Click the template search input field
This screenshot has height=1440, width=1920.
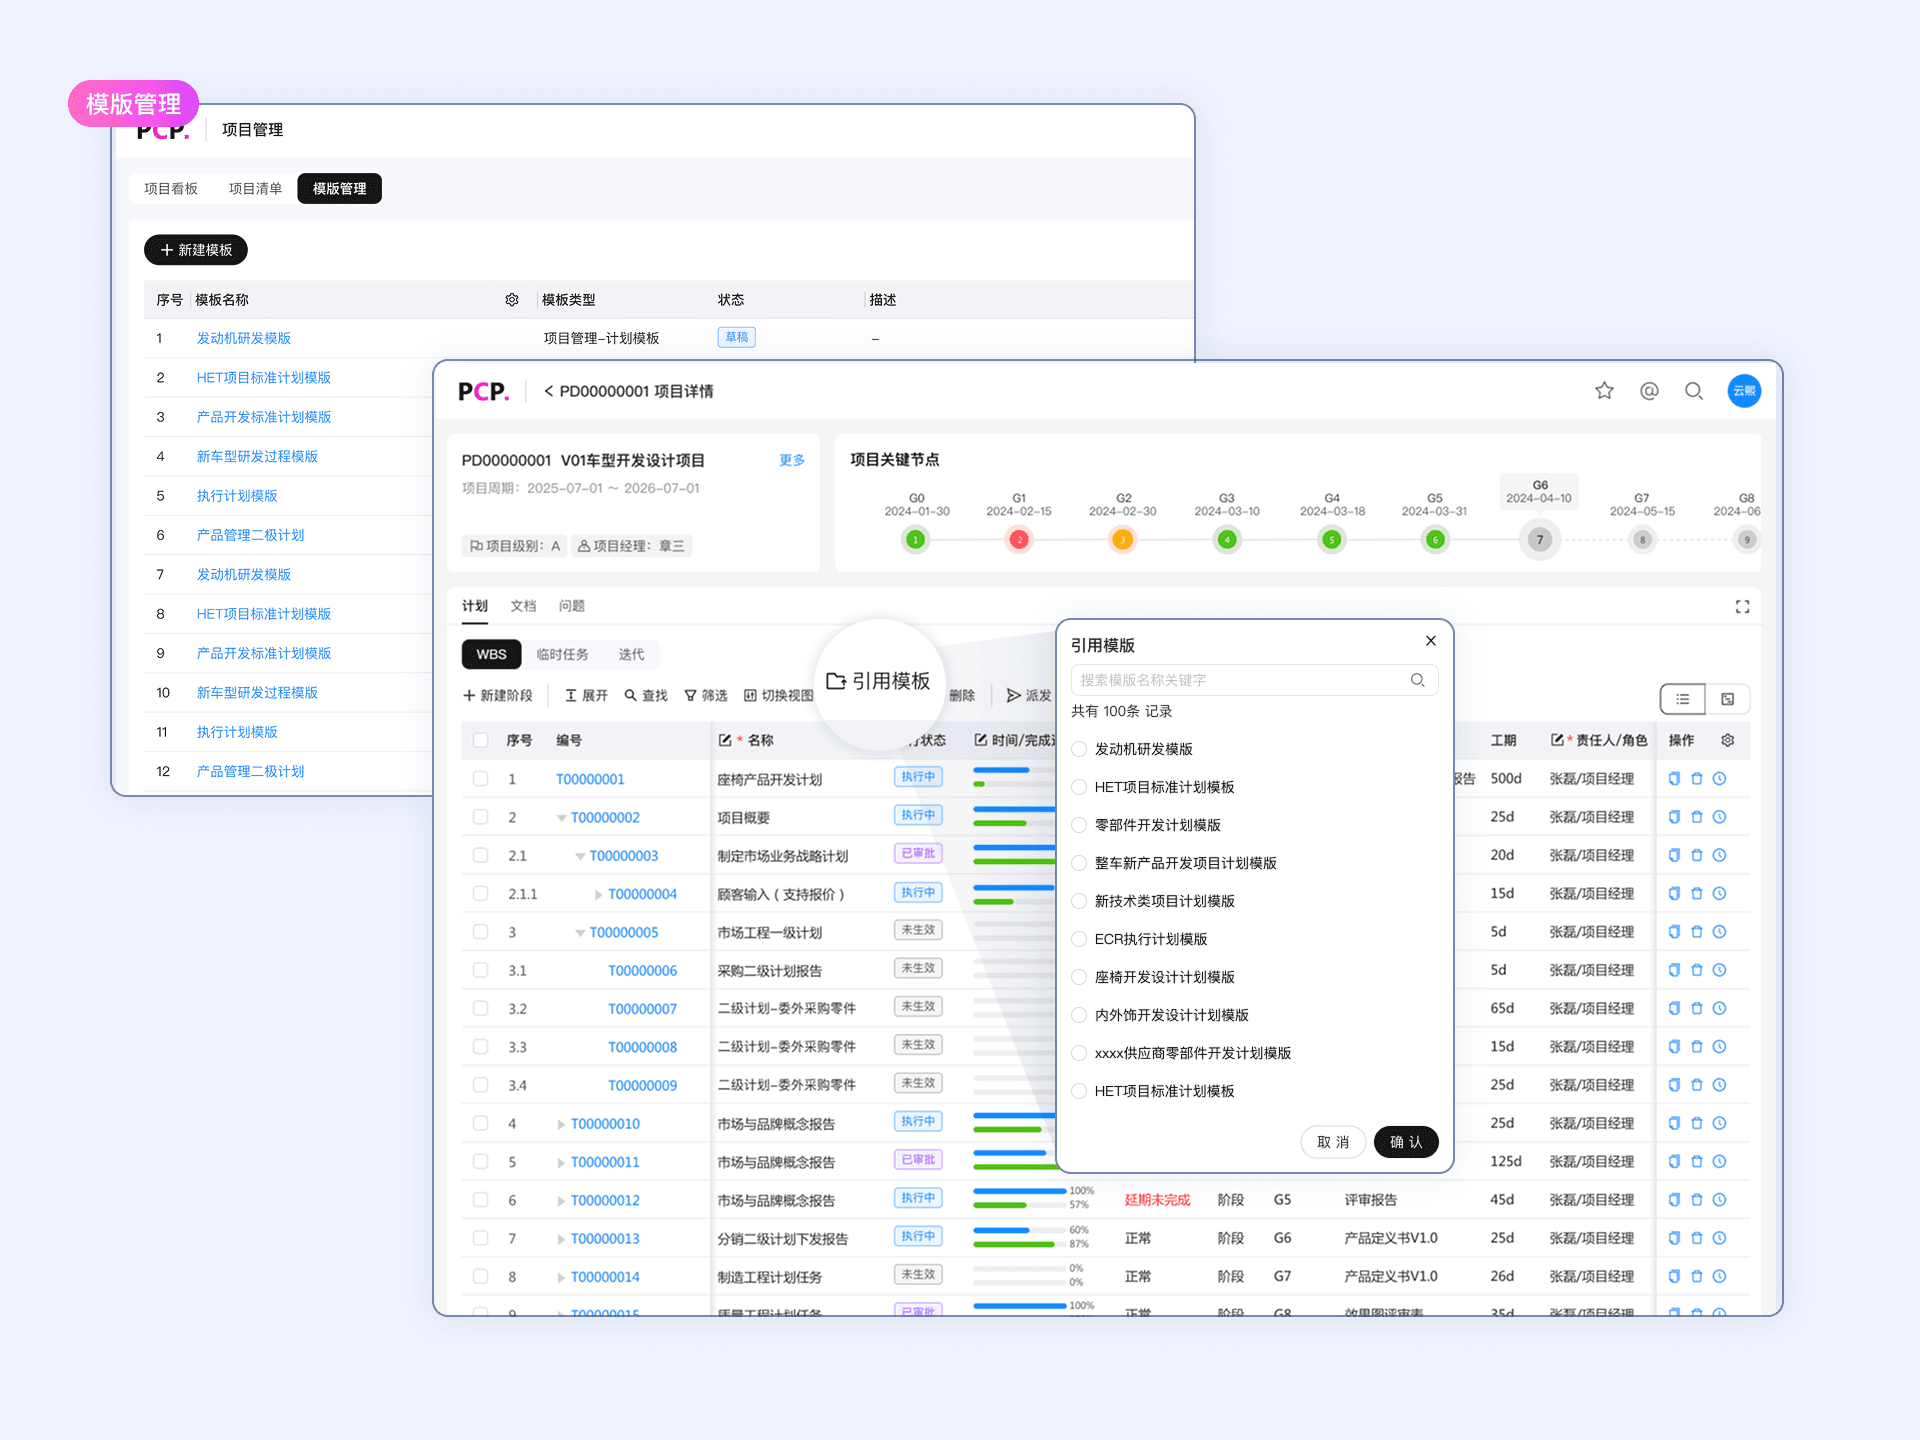1240,680
